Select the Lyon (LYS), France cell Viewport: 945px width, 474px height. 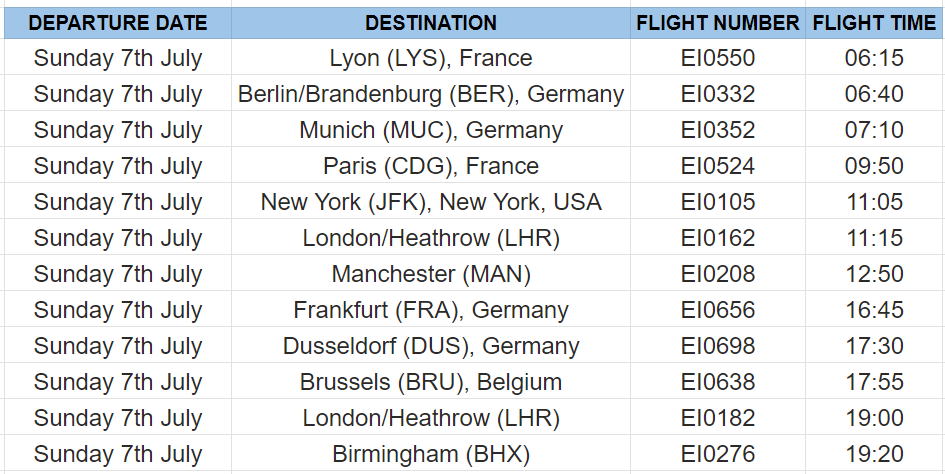coord(431,57)
